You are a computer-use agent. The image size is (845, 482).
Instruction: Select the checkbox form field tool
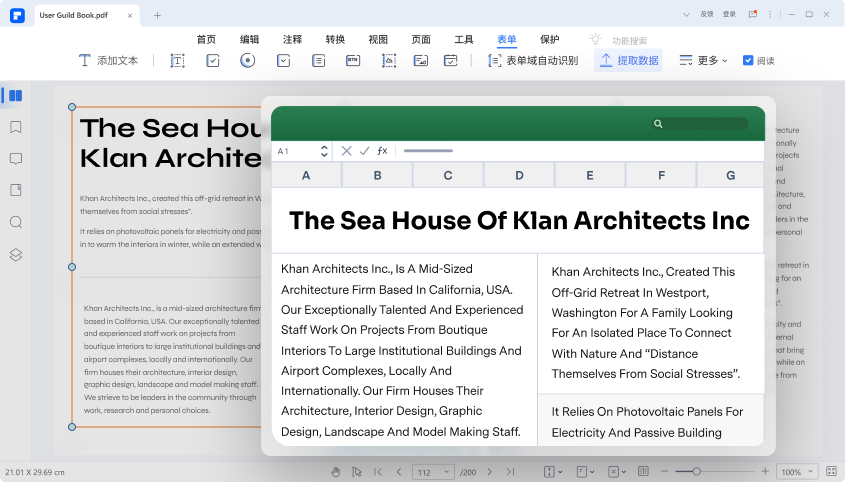tap(212, 61)
